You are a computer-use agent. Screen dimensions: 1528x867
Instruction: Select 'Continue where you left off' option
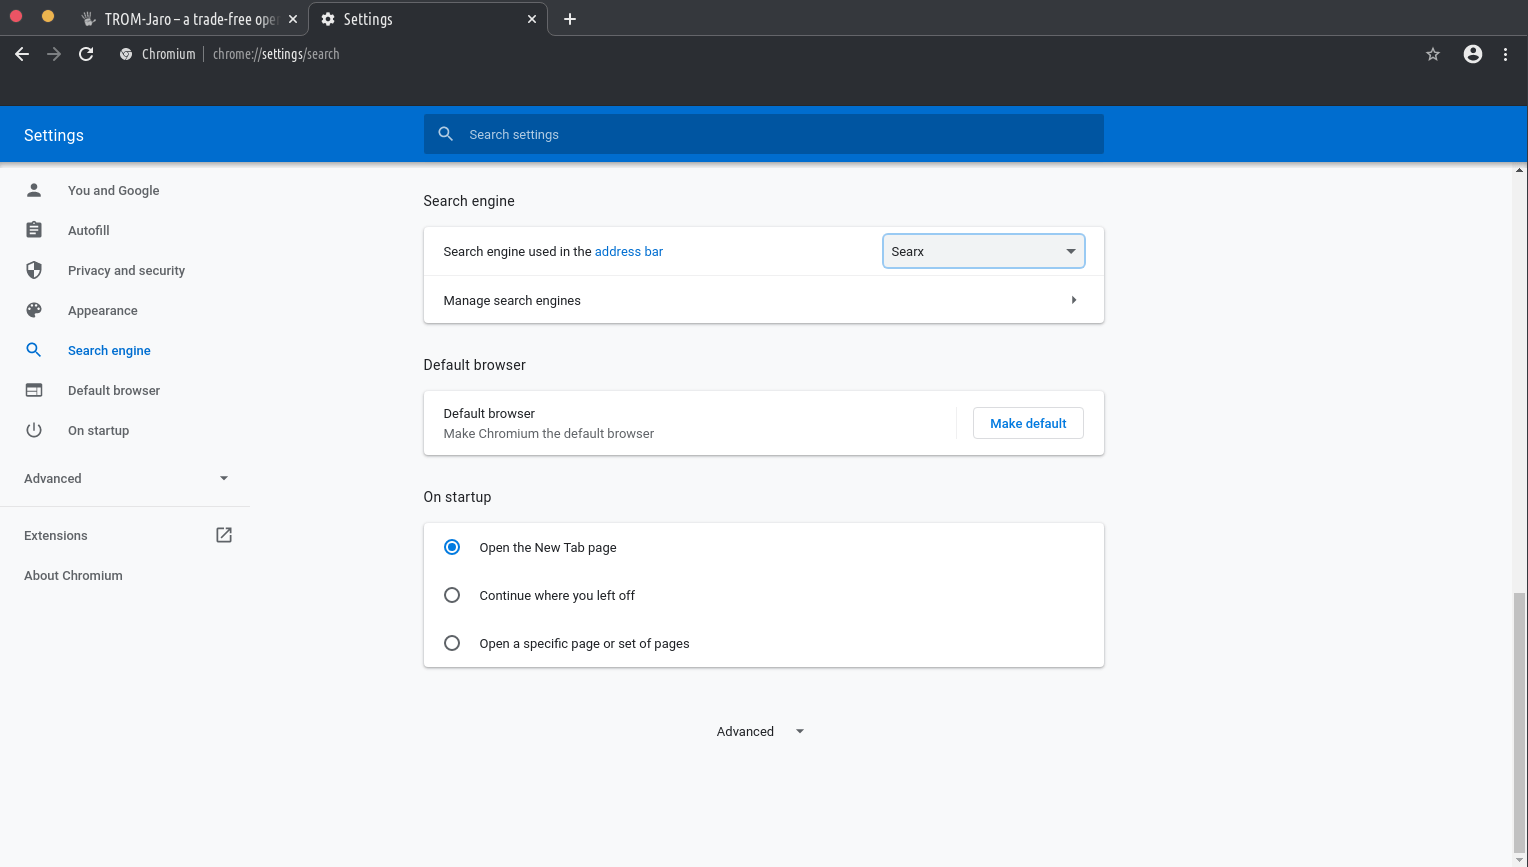(x=452, y=595)
